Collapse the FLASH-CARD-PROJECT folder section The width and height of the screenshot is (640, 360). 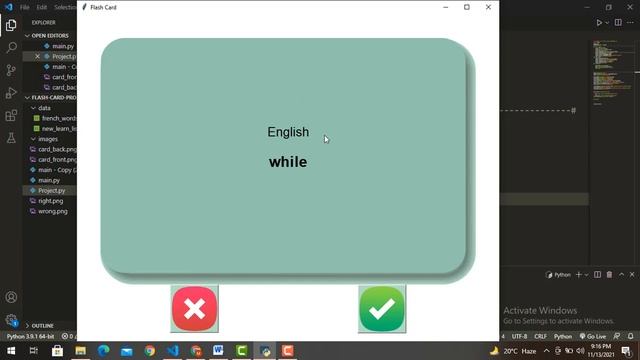(x=50, y=98)
